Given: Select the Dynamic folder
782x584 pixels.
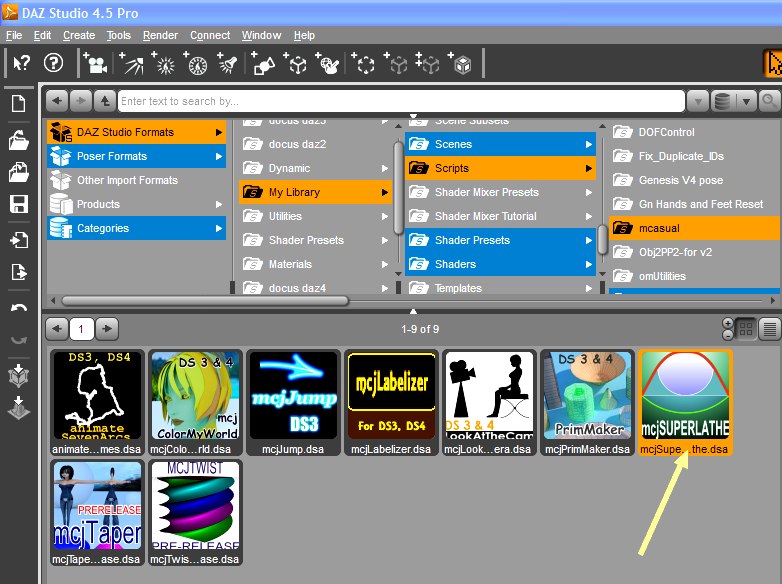Looking at the screenshot, I should [x=316, y=168].
